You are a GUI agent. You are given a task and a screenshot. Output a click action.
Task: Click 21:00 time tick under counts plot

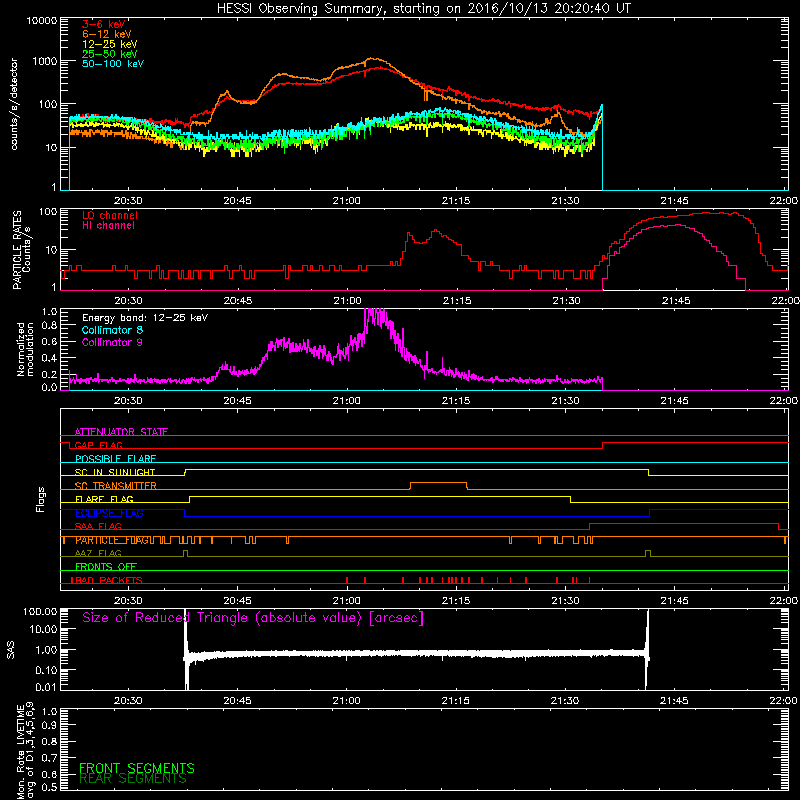tap(346, 201)
